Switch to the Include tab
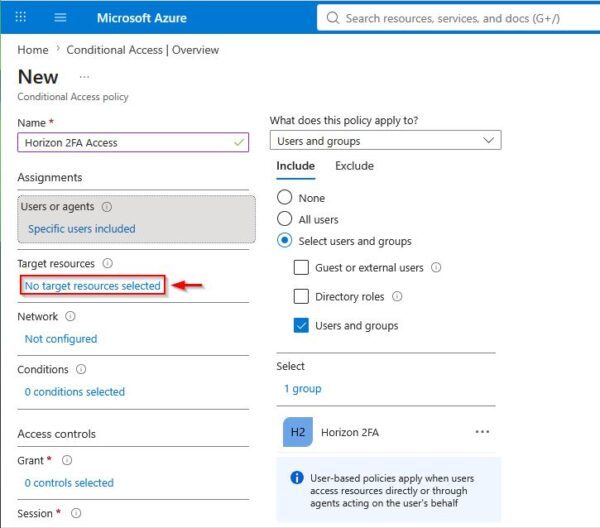600x528 pixels. 295,166
